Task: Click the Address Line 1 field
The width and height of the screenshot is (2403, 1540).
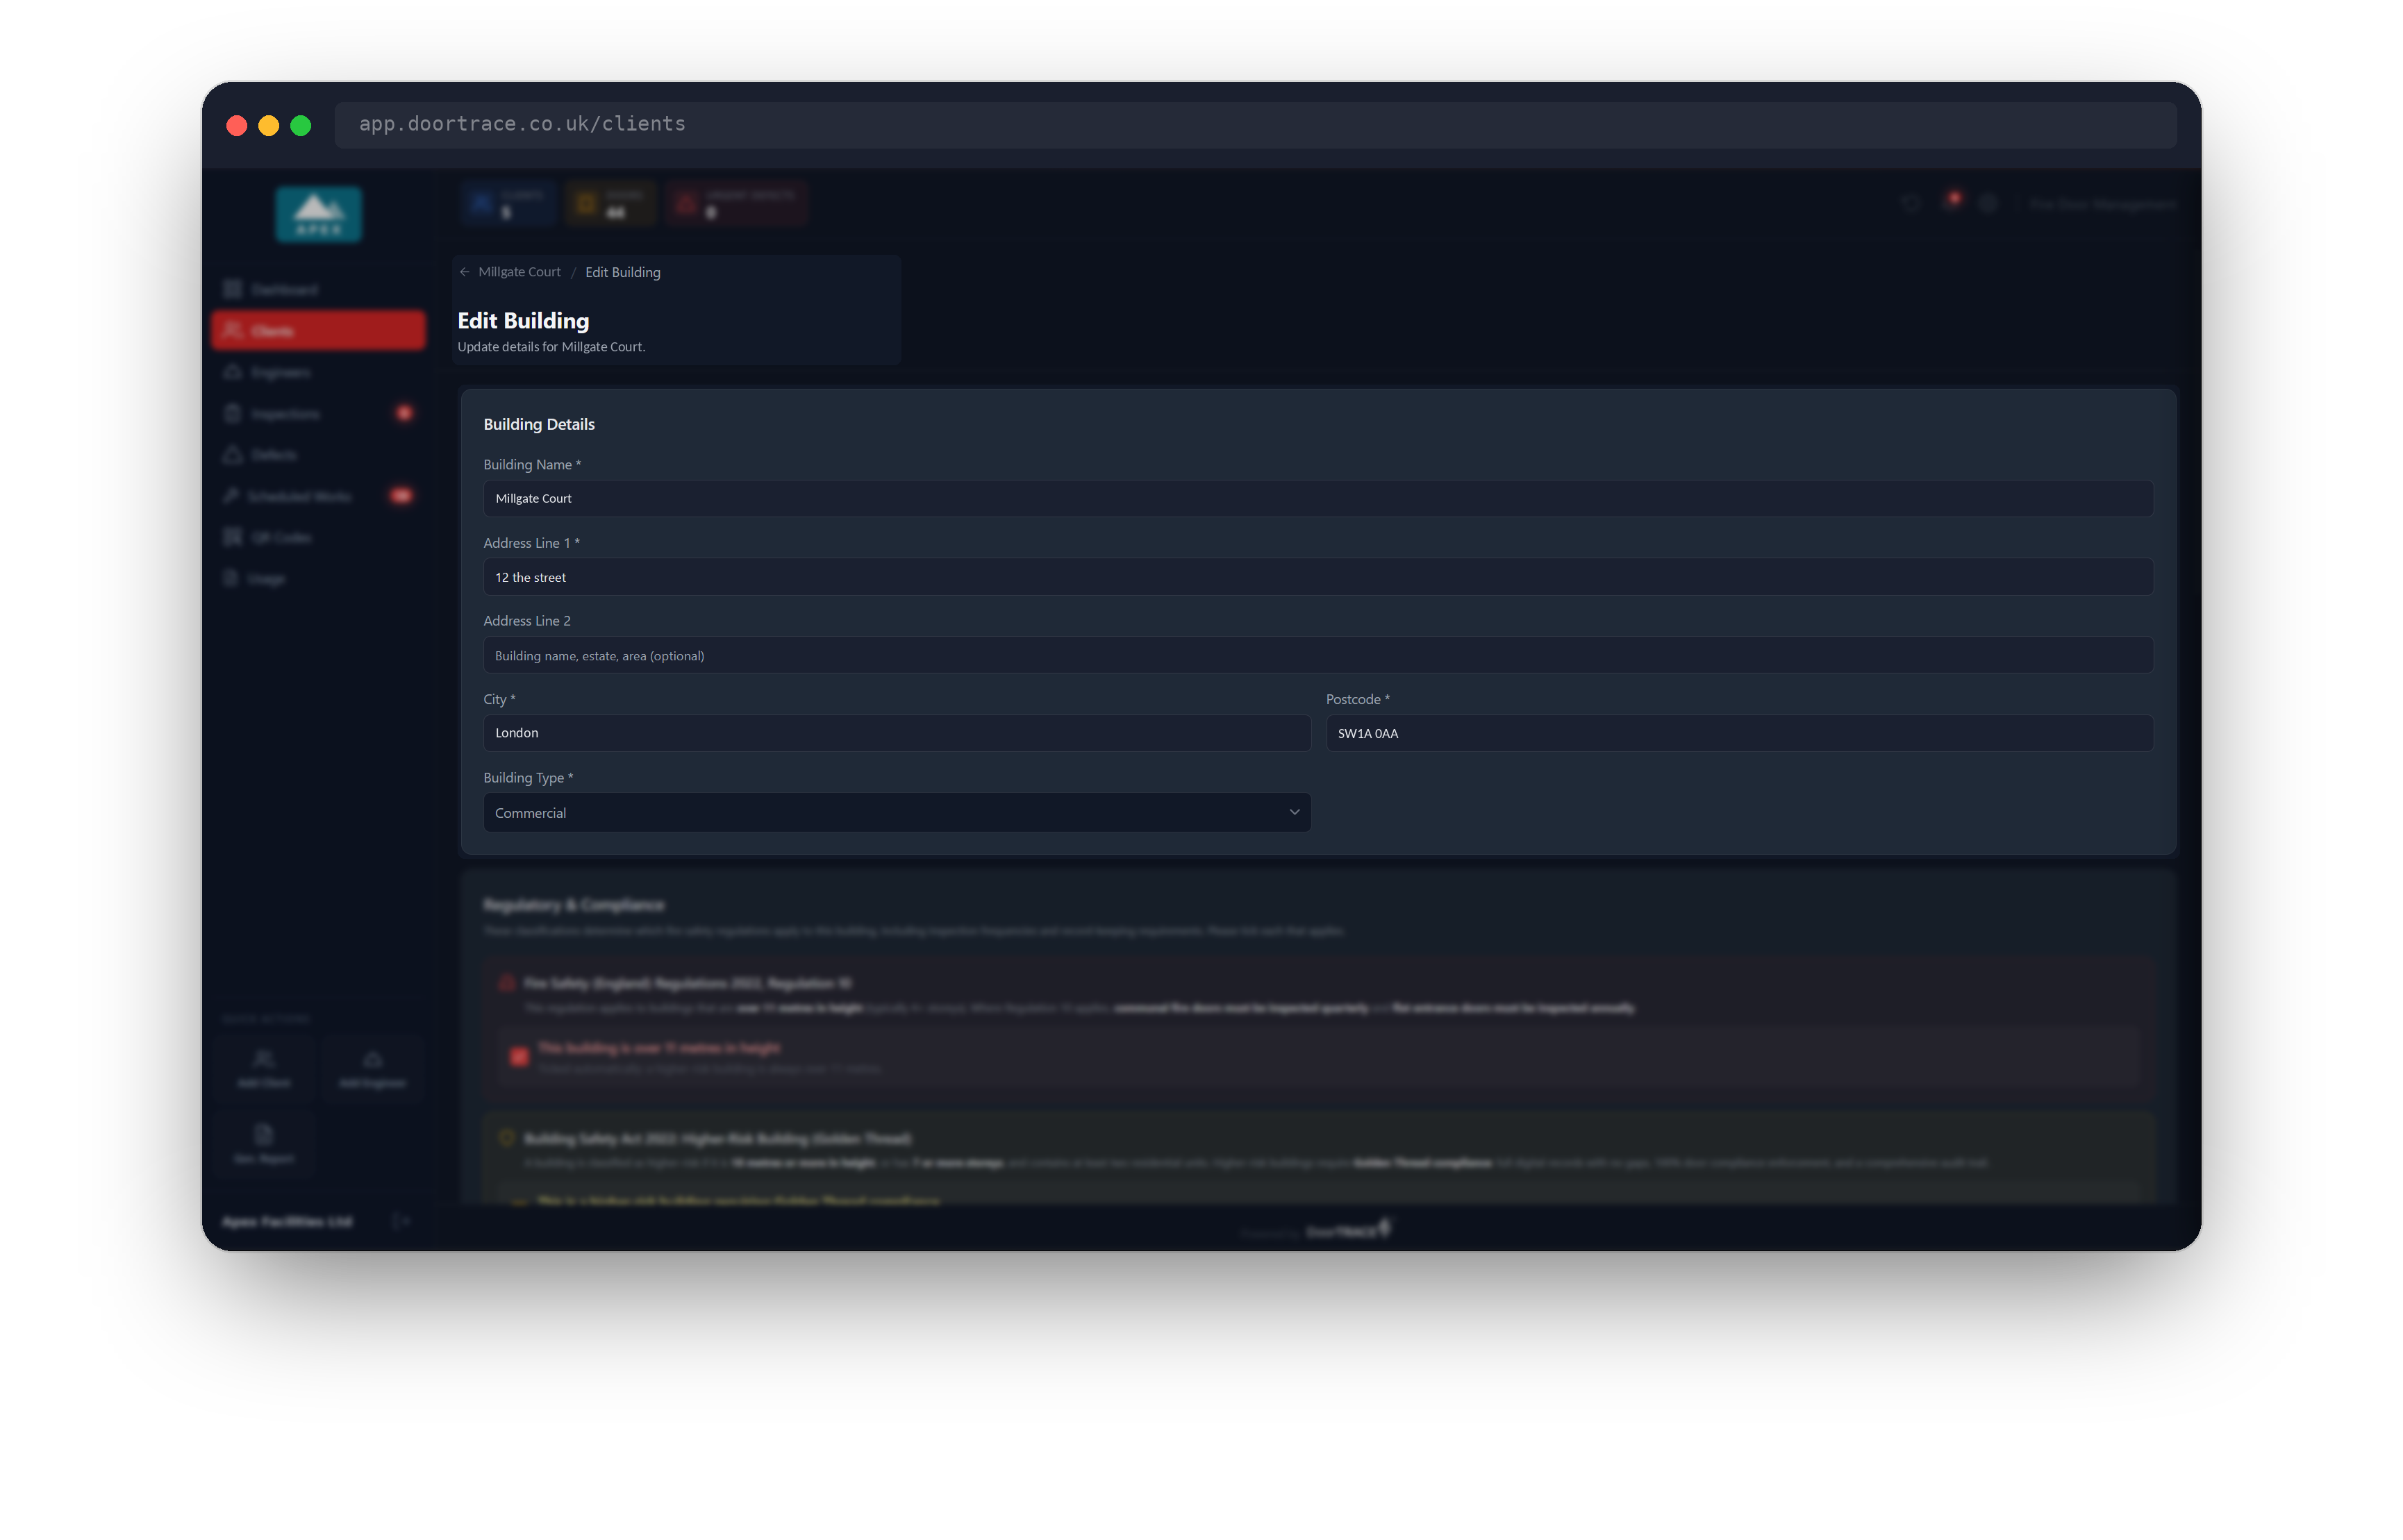Action: [x=1317, y=577]
